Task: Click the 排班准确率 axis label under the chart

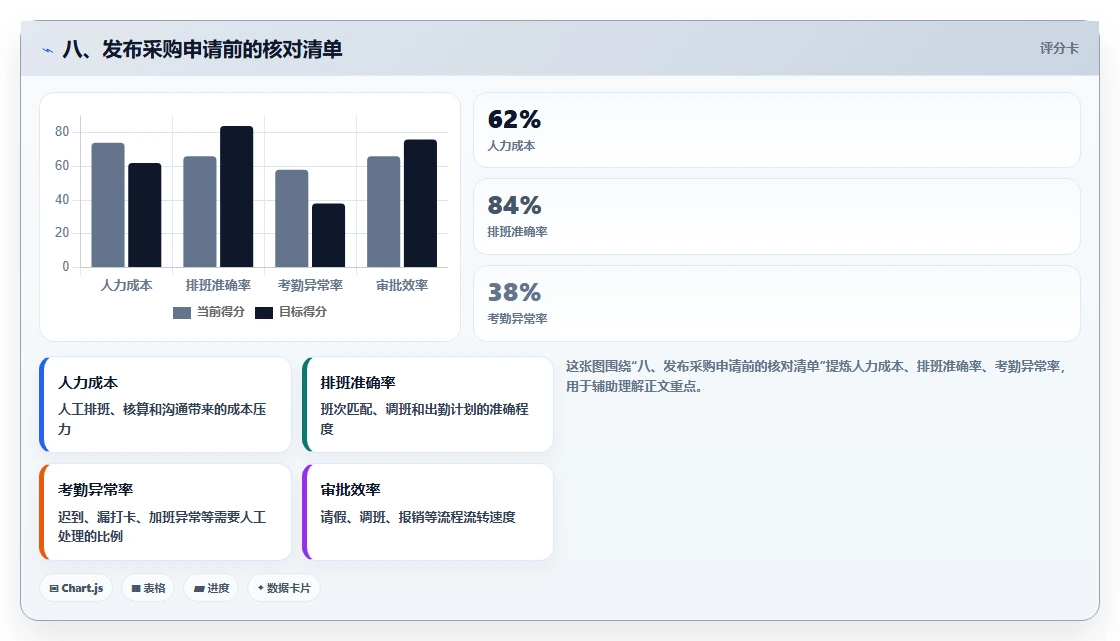Action: click(218, 285)
